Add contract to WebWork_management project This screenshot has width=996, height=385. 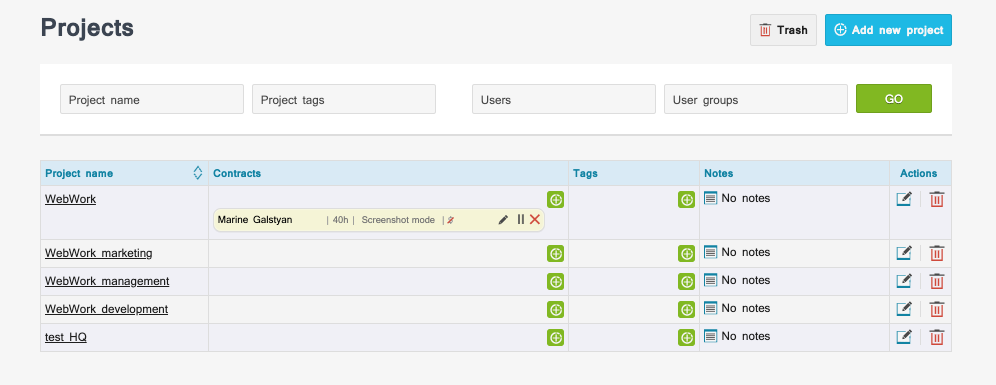coord(556,281)
